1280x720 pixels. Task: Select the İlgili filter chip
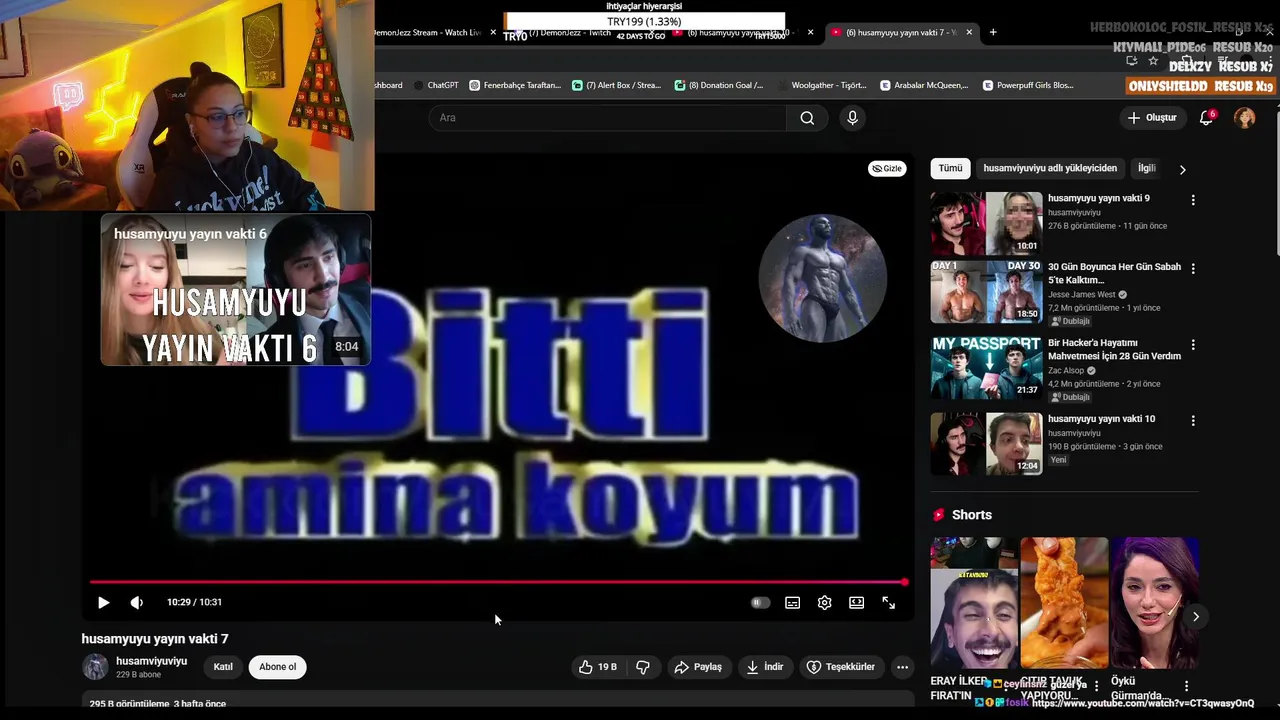(1147, 168)
